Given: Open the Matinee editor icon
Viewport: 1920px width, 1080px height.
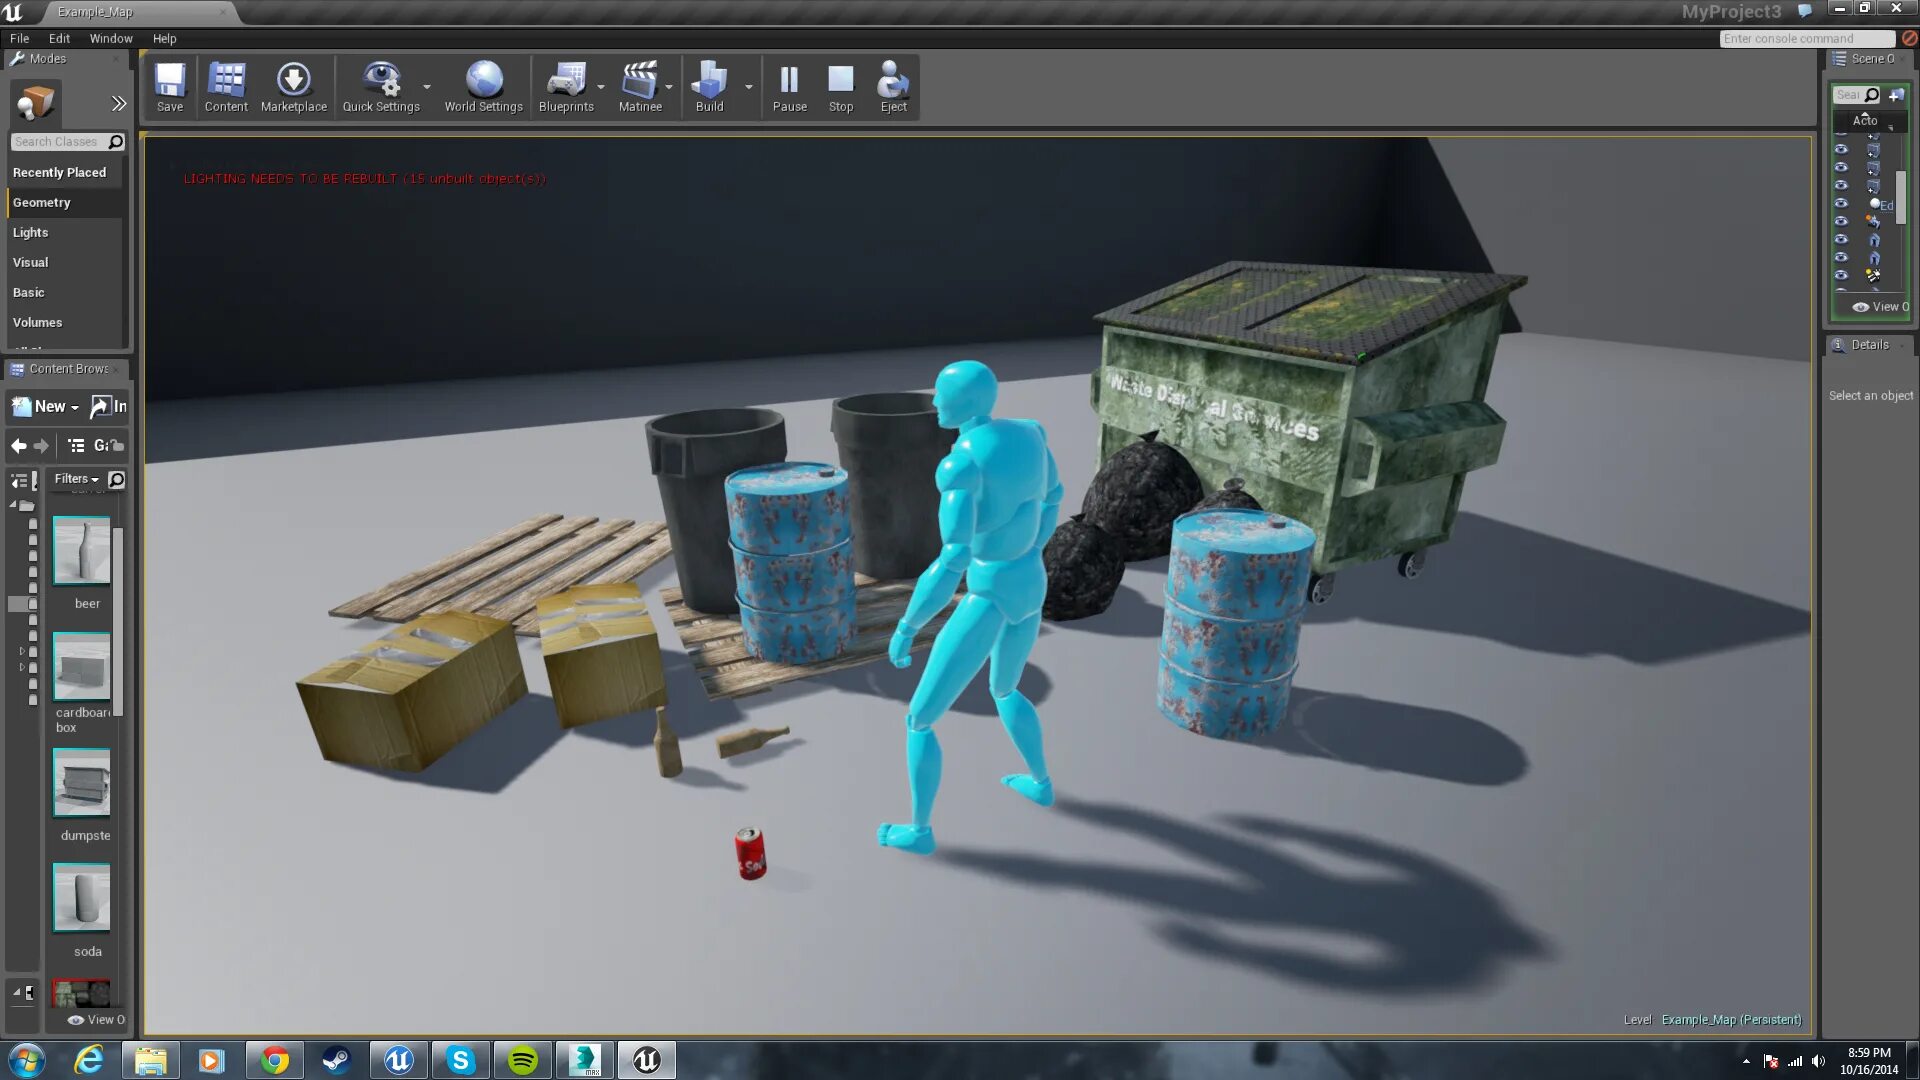Looking at the screenshot, I should 640,87.
